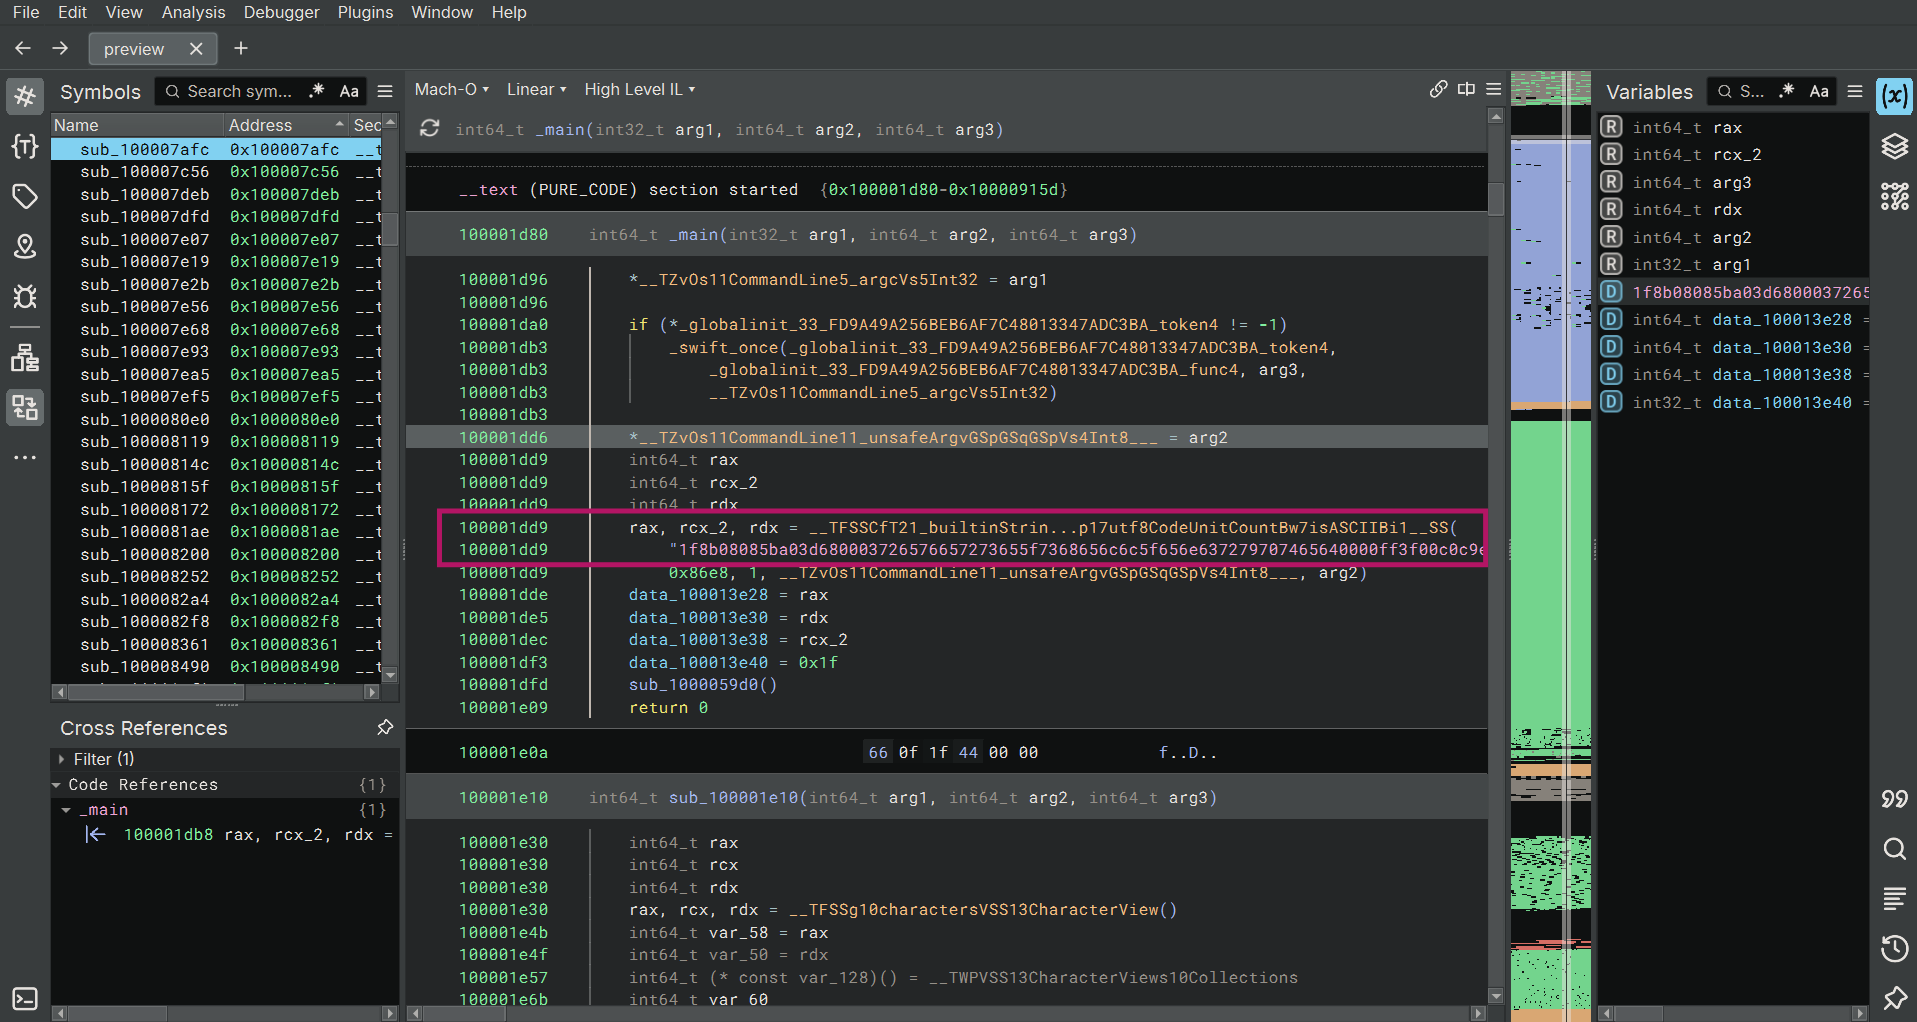Screen dimensions: 1917x1022
Task: Open the Debugger bug icon in sidebar
Action: tap(25, 296)
